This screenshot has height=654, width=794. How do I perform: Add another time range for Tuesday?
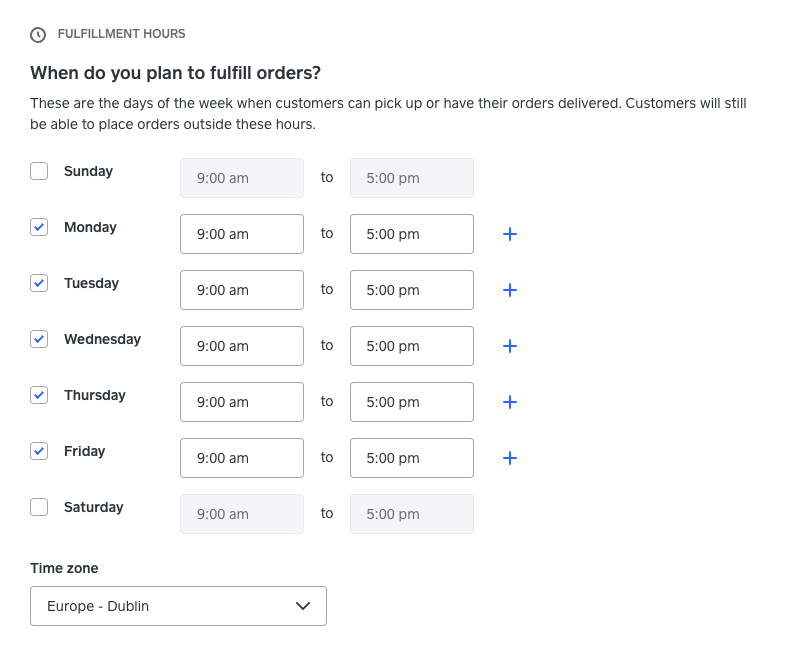(x=509, y=290)
